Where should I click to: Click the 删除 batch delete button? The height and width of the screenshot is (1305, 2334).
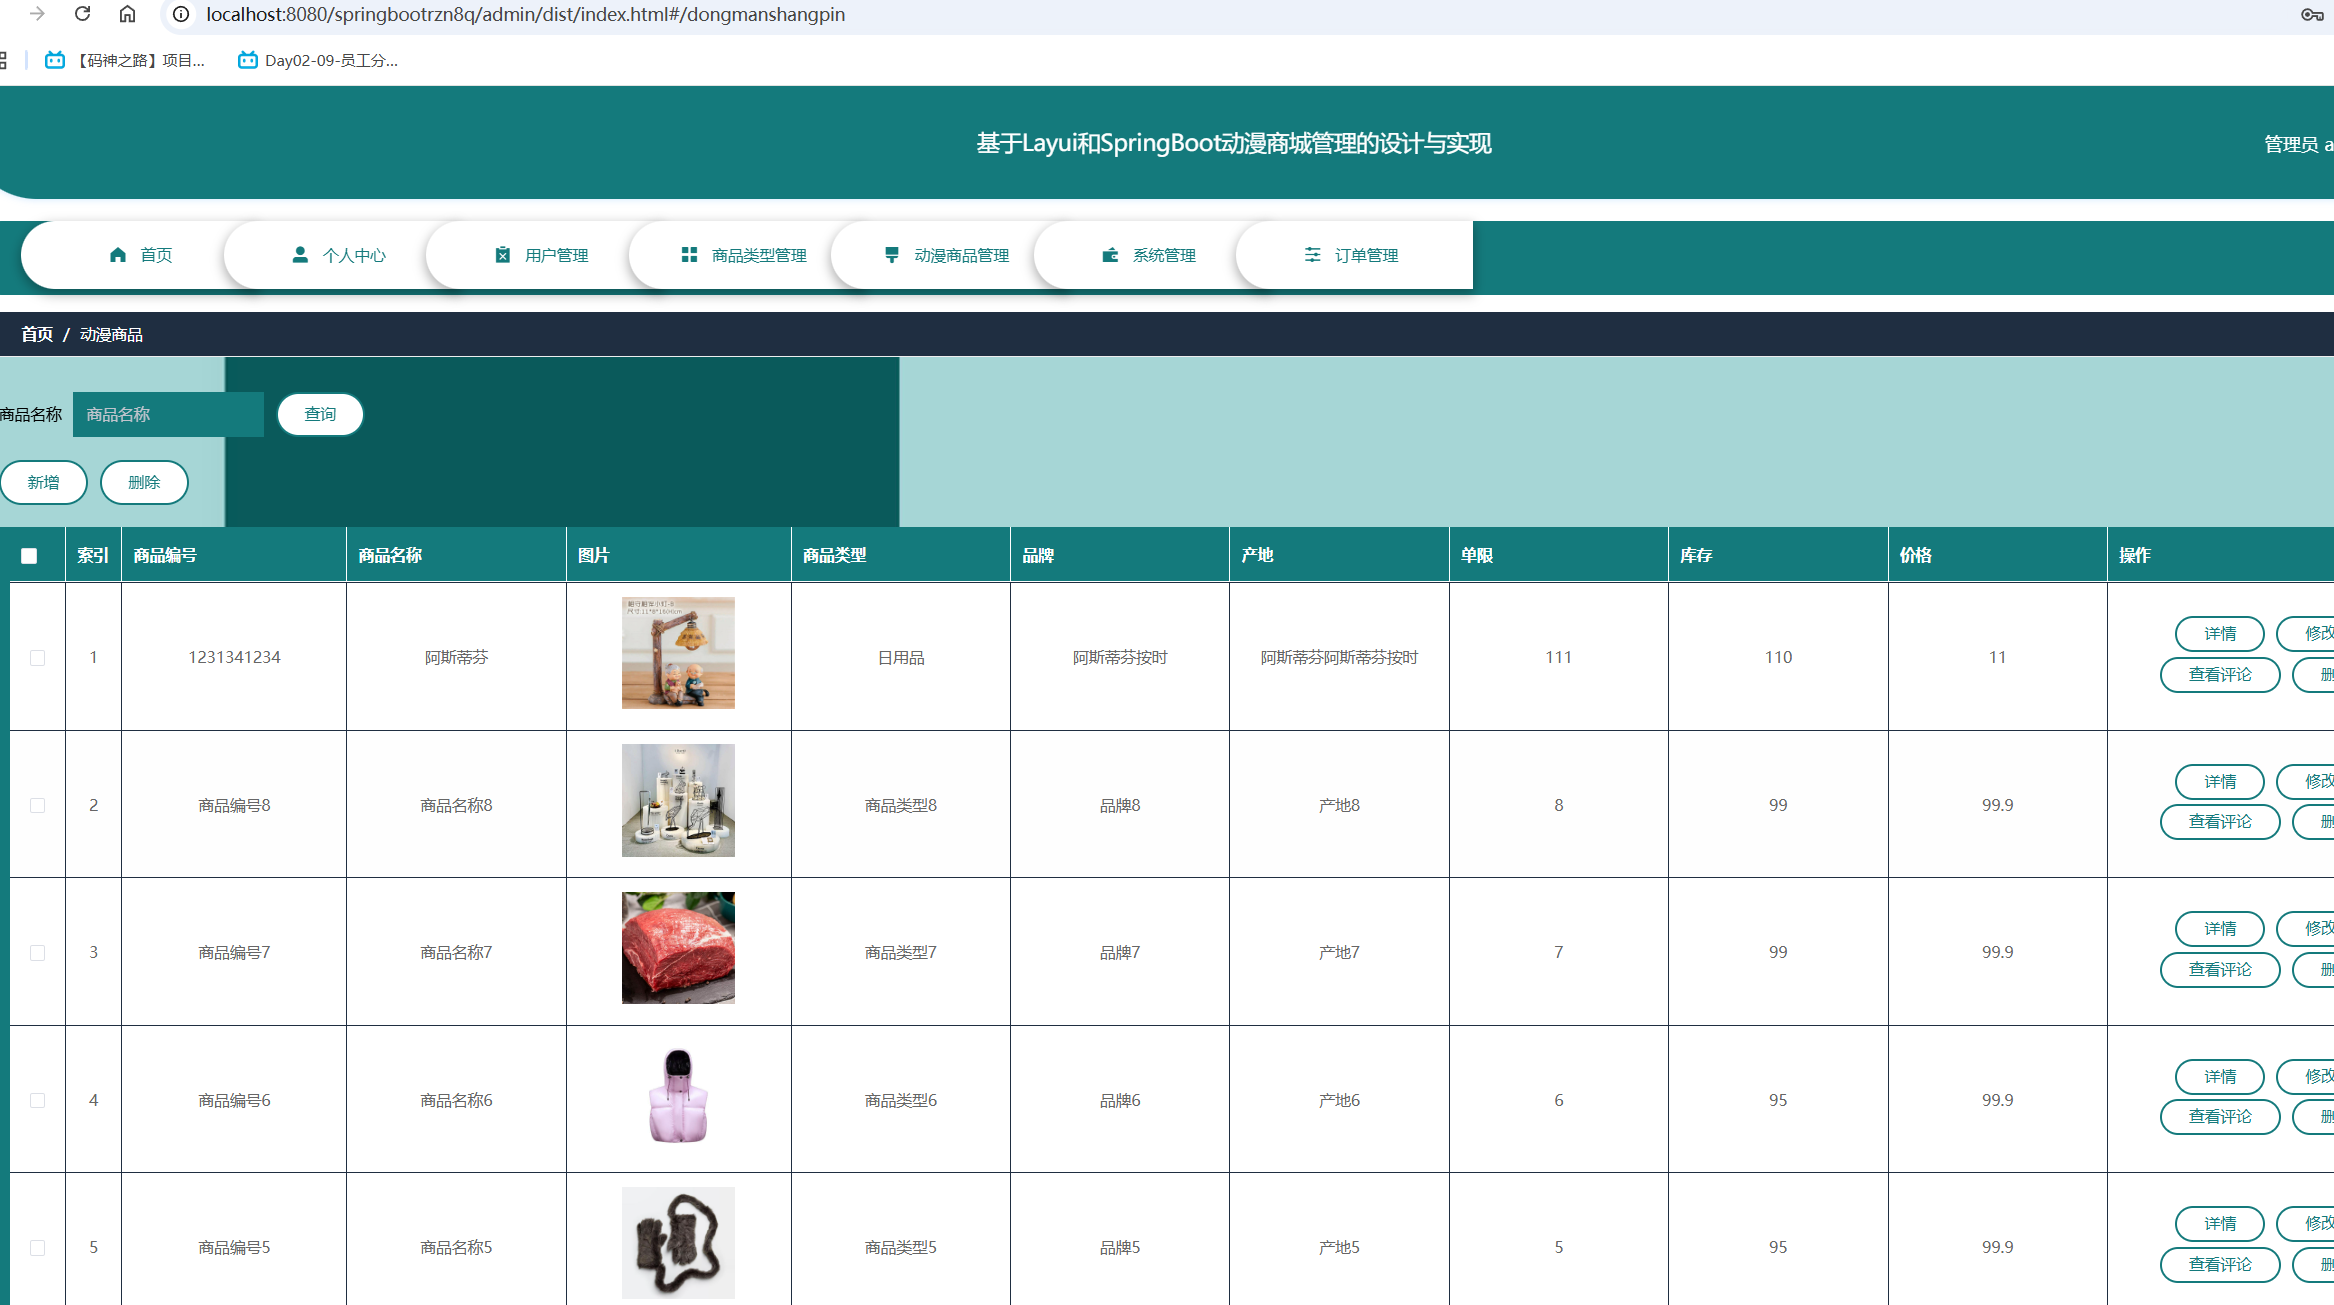(144, 482)
